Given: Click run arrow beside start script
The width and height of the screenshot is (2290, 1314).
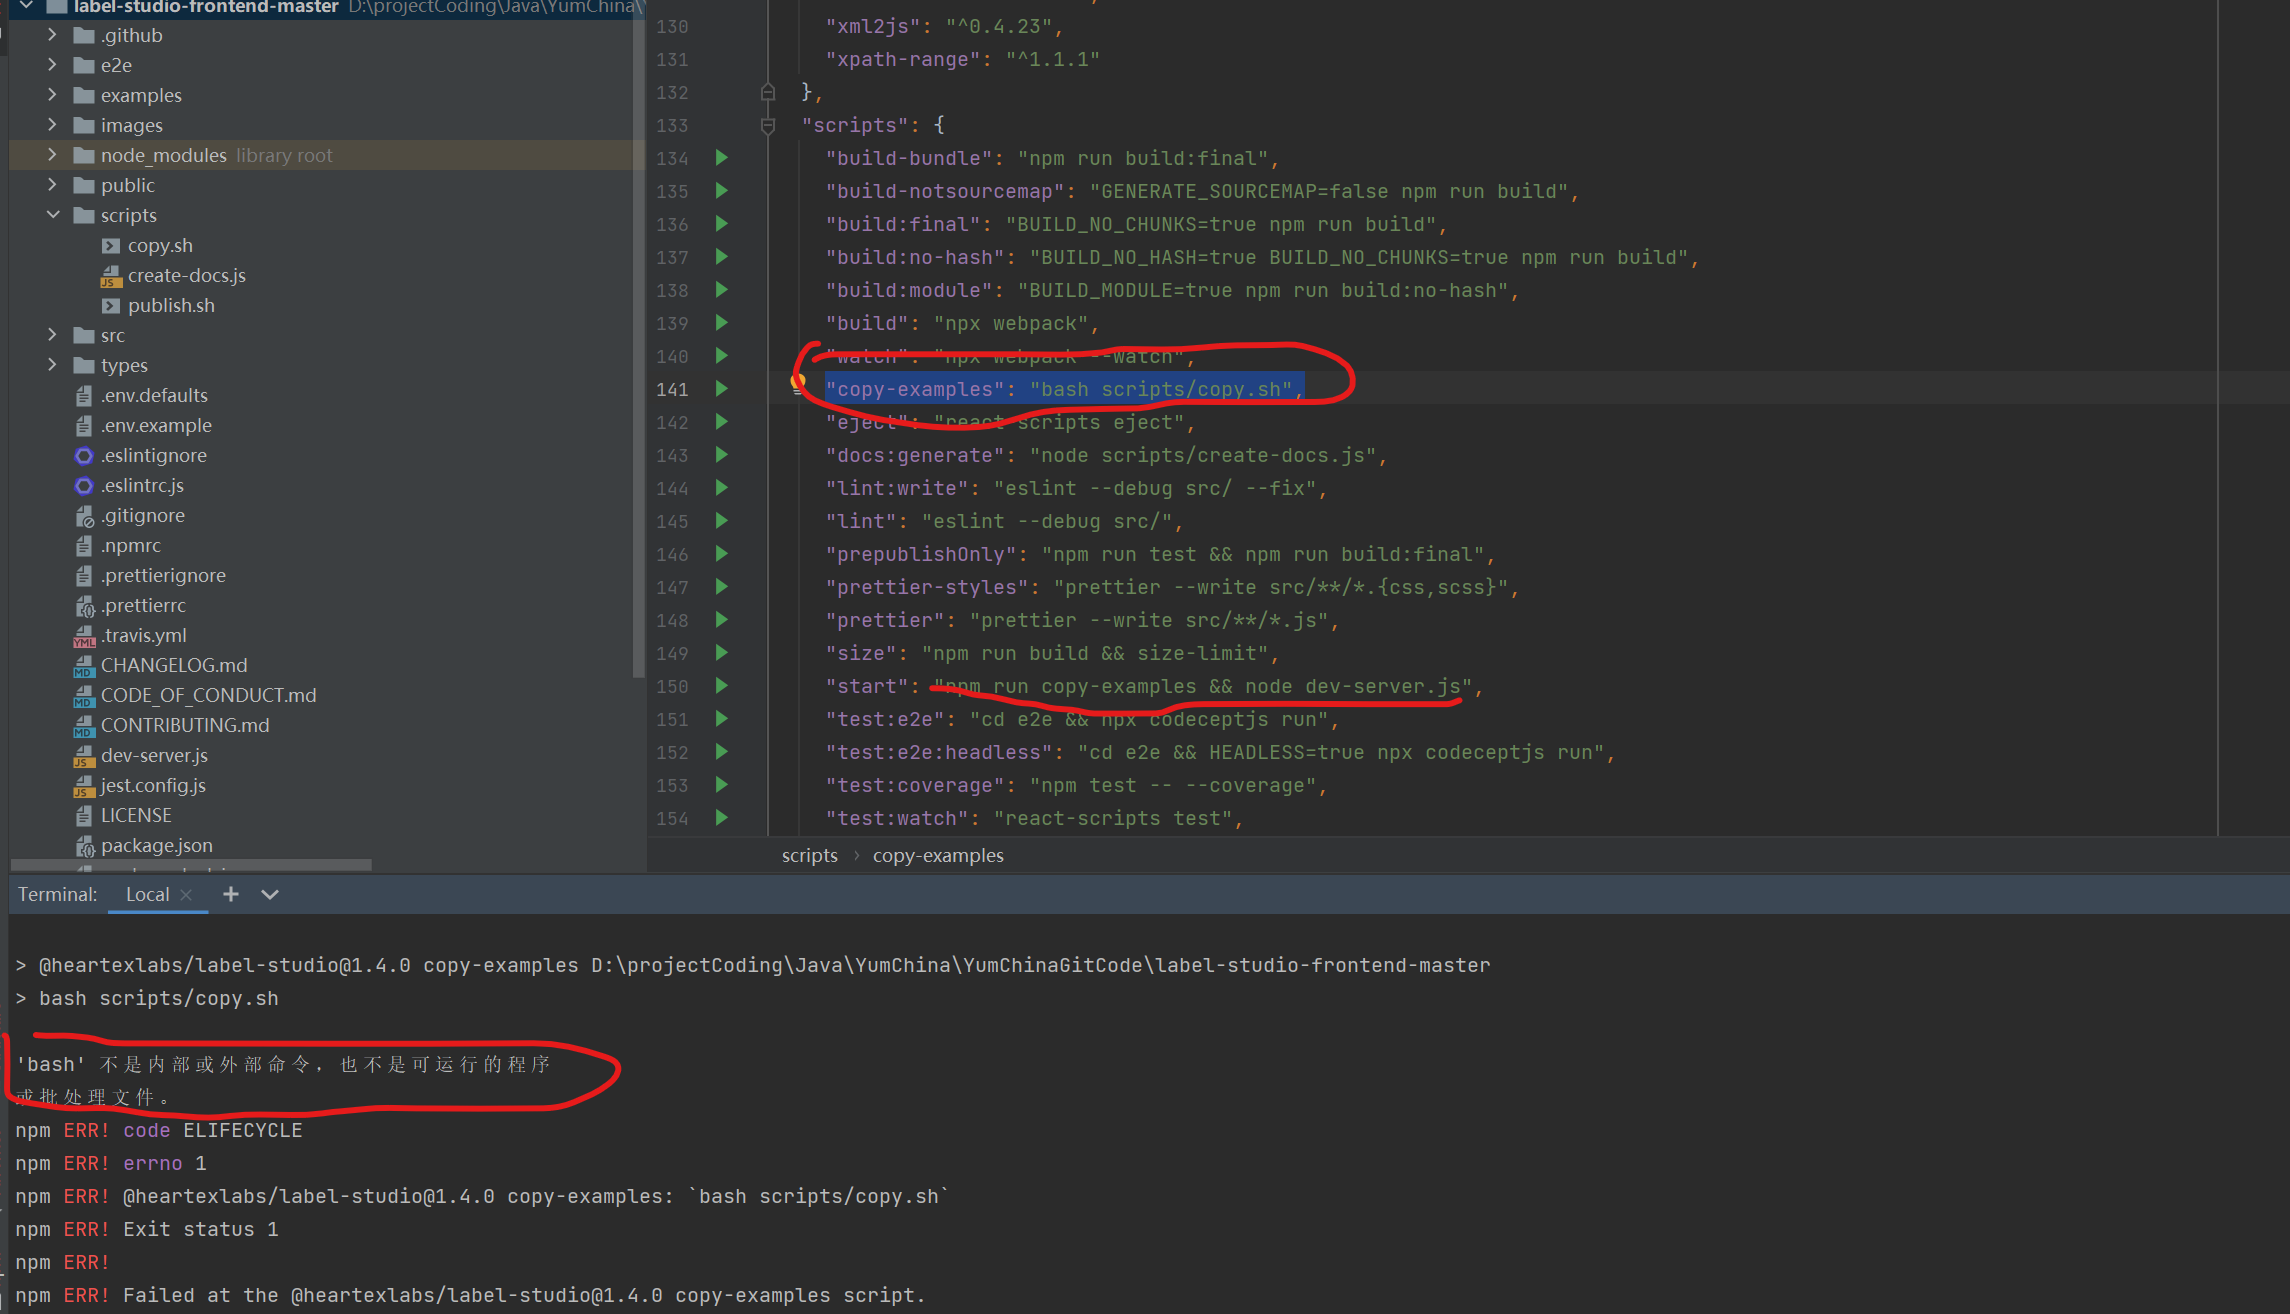Looking at the screenshot, I should 721,686.
